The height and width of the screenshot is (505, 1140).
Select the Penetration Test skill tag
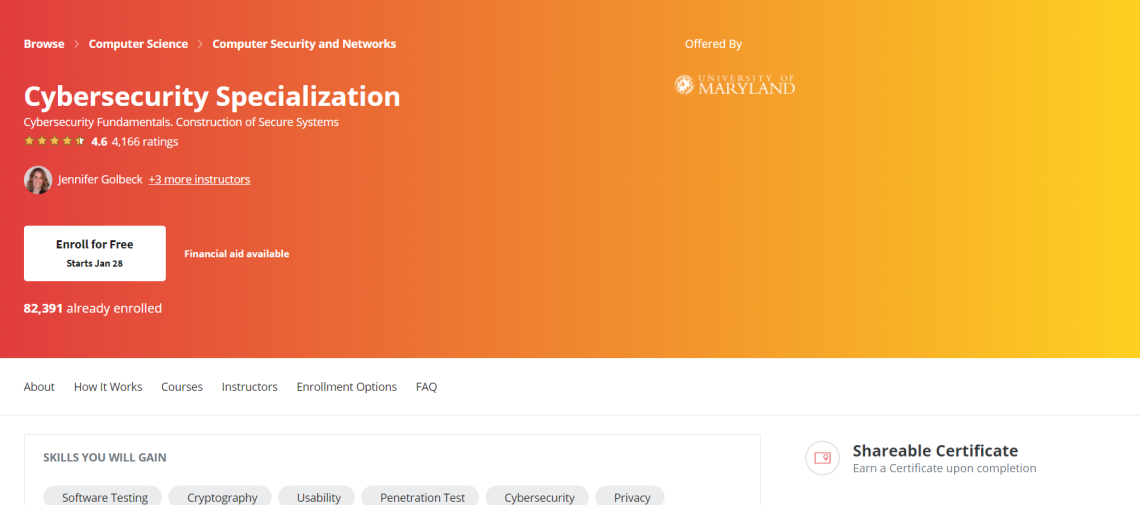point(422,497)
